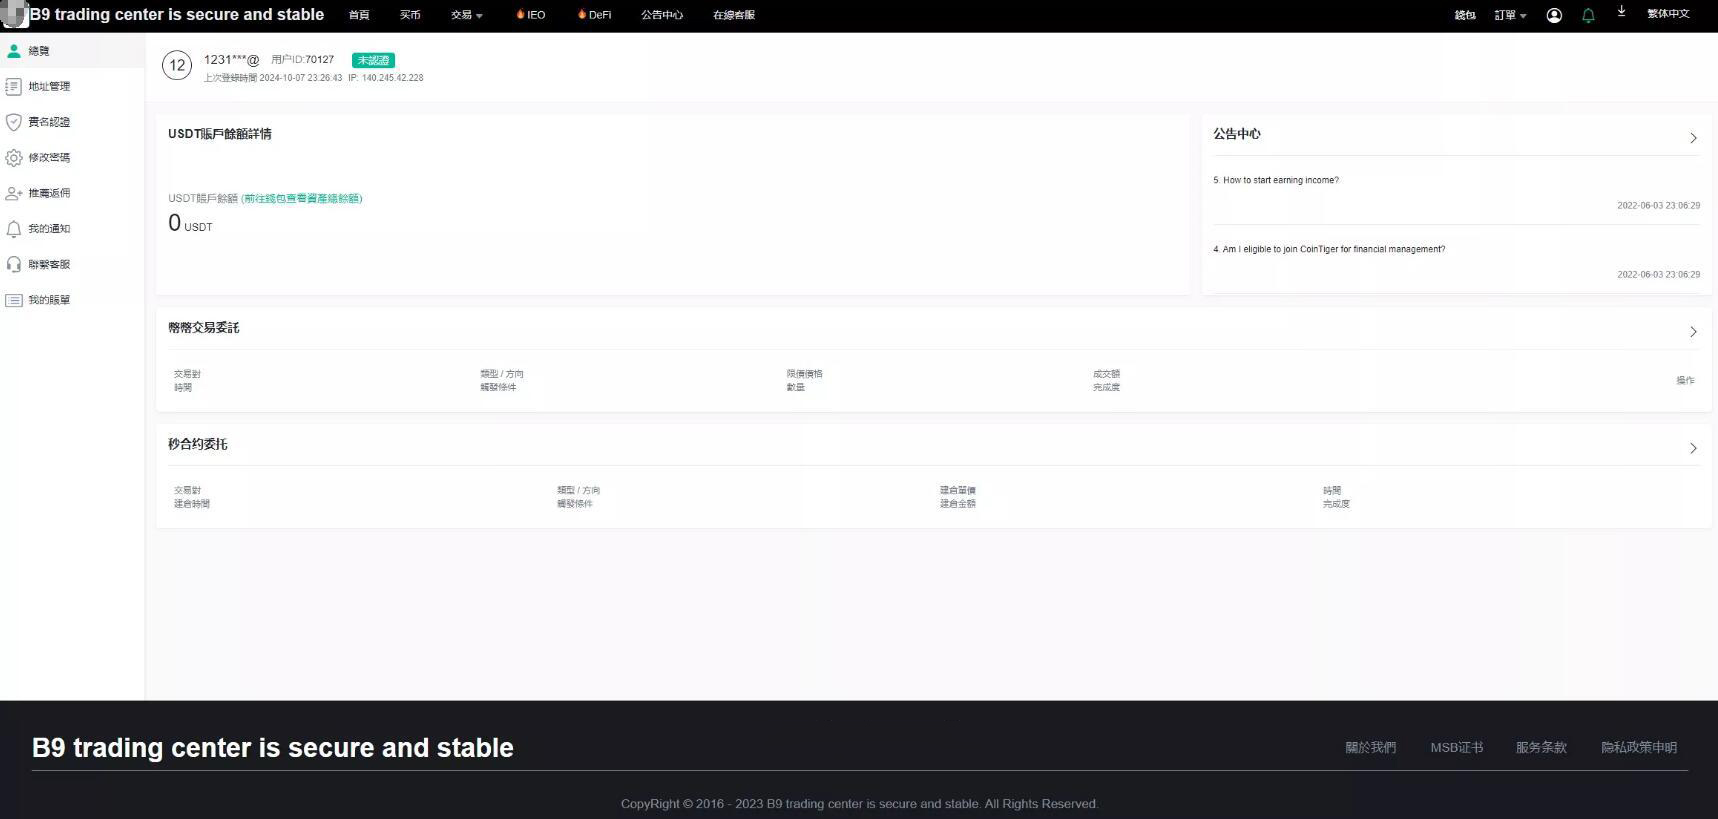Expand the 幣幣交易委託 section arrow
Image resolution: width=1718 pixels, height=819 pixels.
coord(1693,332)
